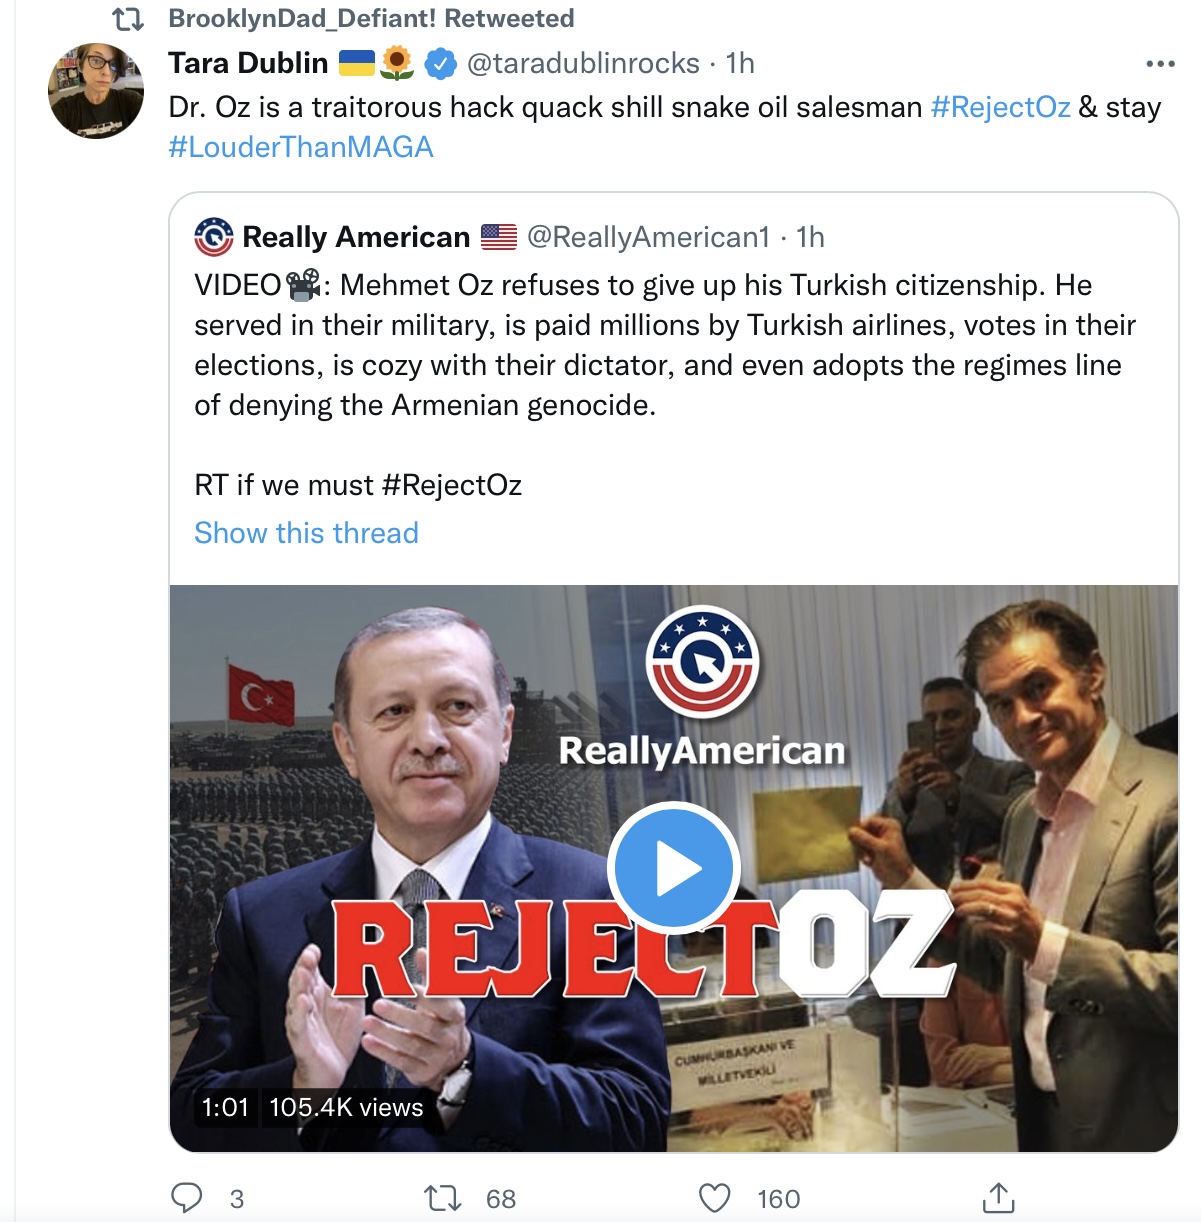Open @taradublinrocks handle
The image size is (1201, 1222).
click(583, 63)
